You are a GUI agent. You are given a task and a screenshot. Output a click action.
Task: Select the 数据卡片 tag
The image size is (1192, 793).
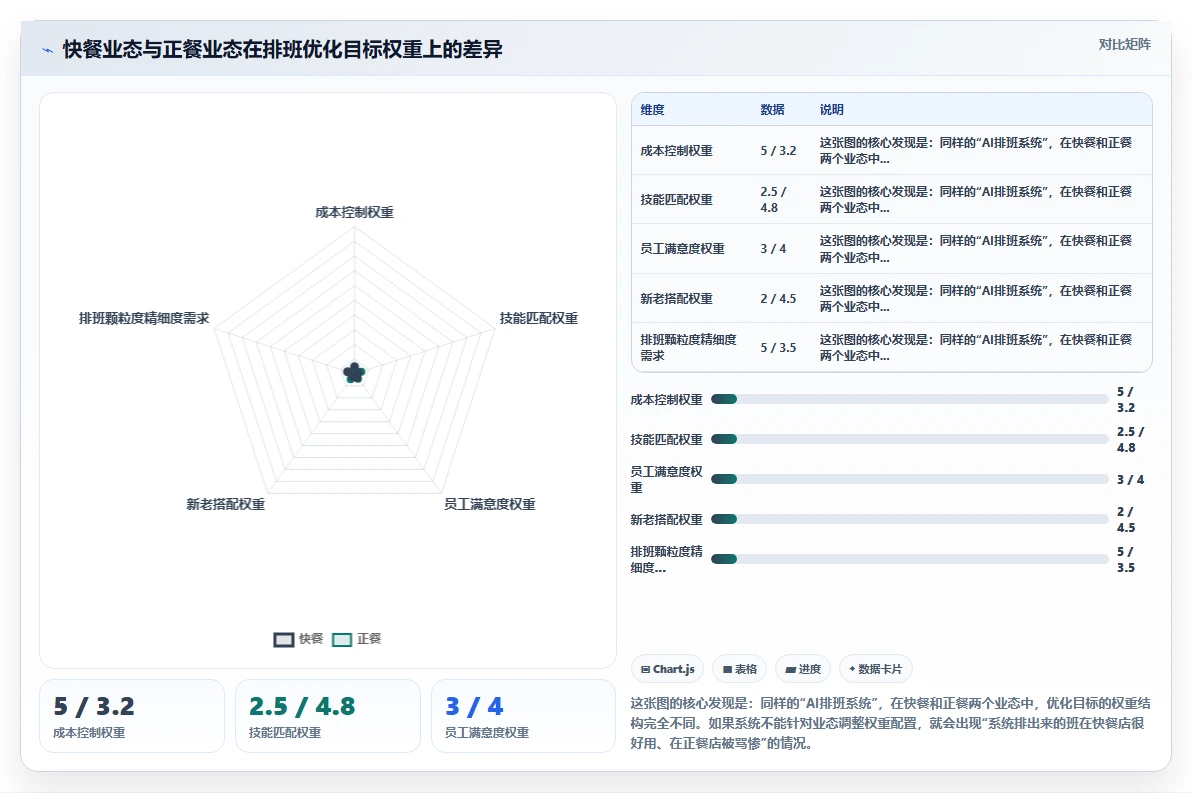pyautogui.click(x=876, y=669)
